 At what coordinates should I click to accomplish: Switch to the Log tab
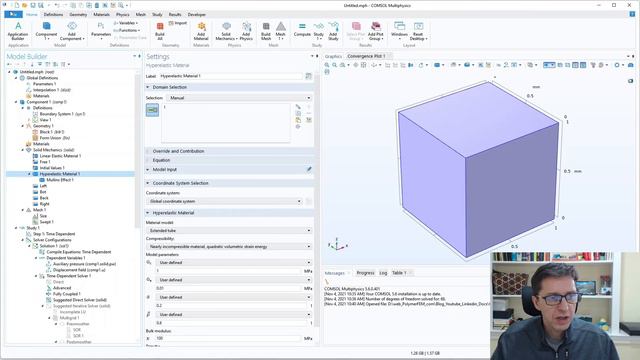(383, 273)
